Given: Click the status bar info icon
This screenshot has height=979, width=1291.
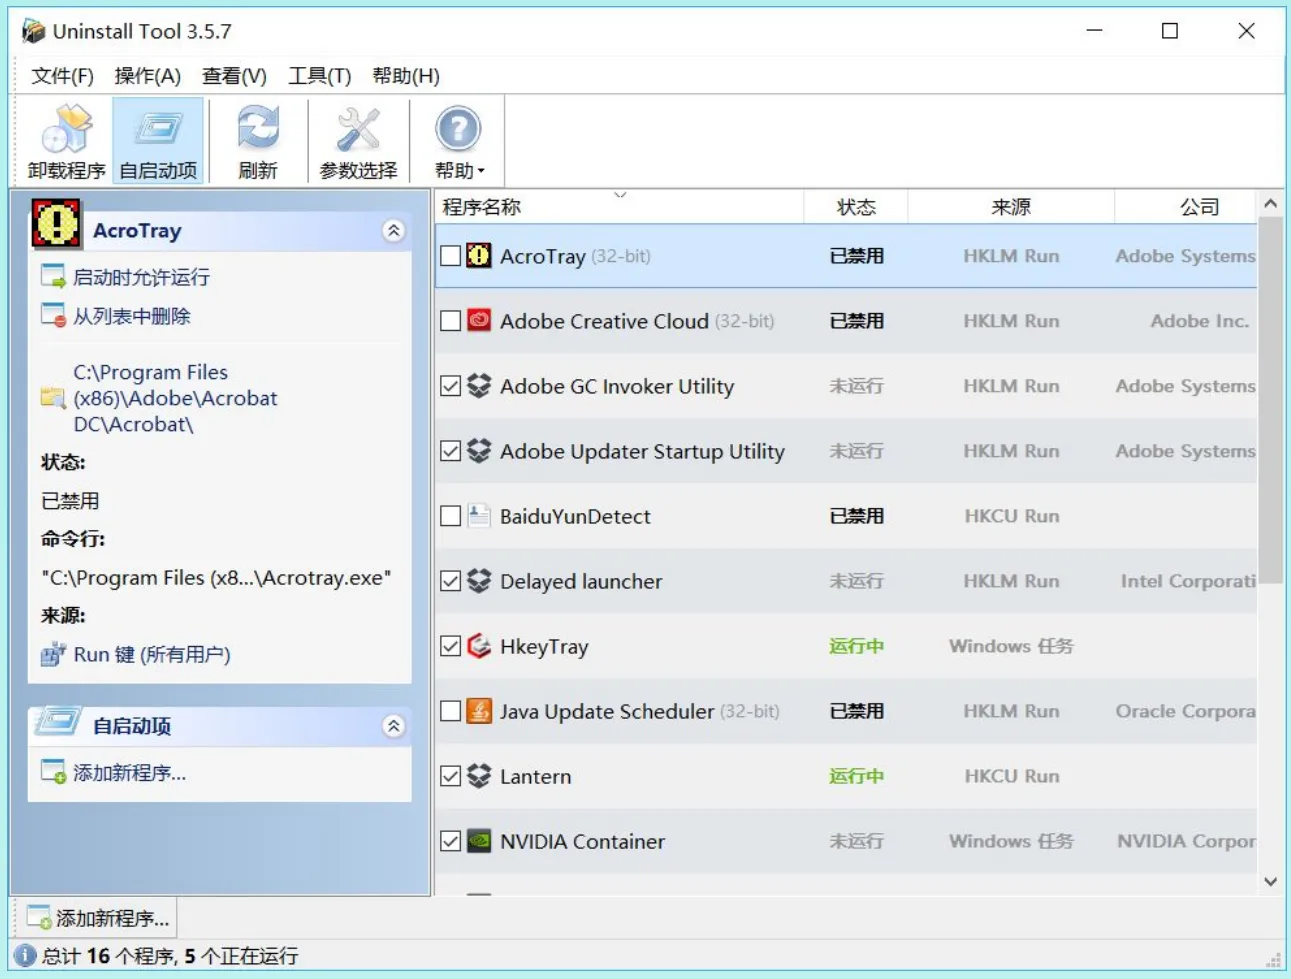Looking at the screenshot, I should tap(26, 956).
